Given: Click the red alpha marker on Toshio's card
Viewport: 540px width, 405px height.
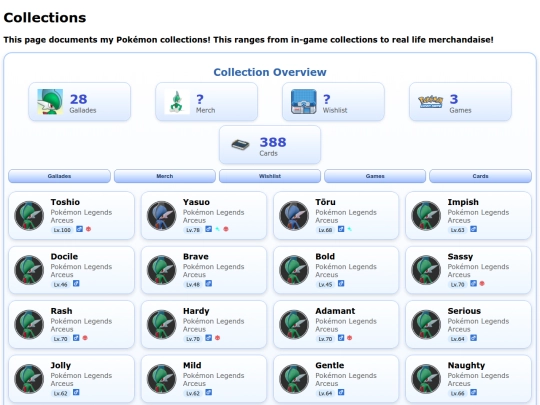Looking at the screenshot, I should [89, 229].
